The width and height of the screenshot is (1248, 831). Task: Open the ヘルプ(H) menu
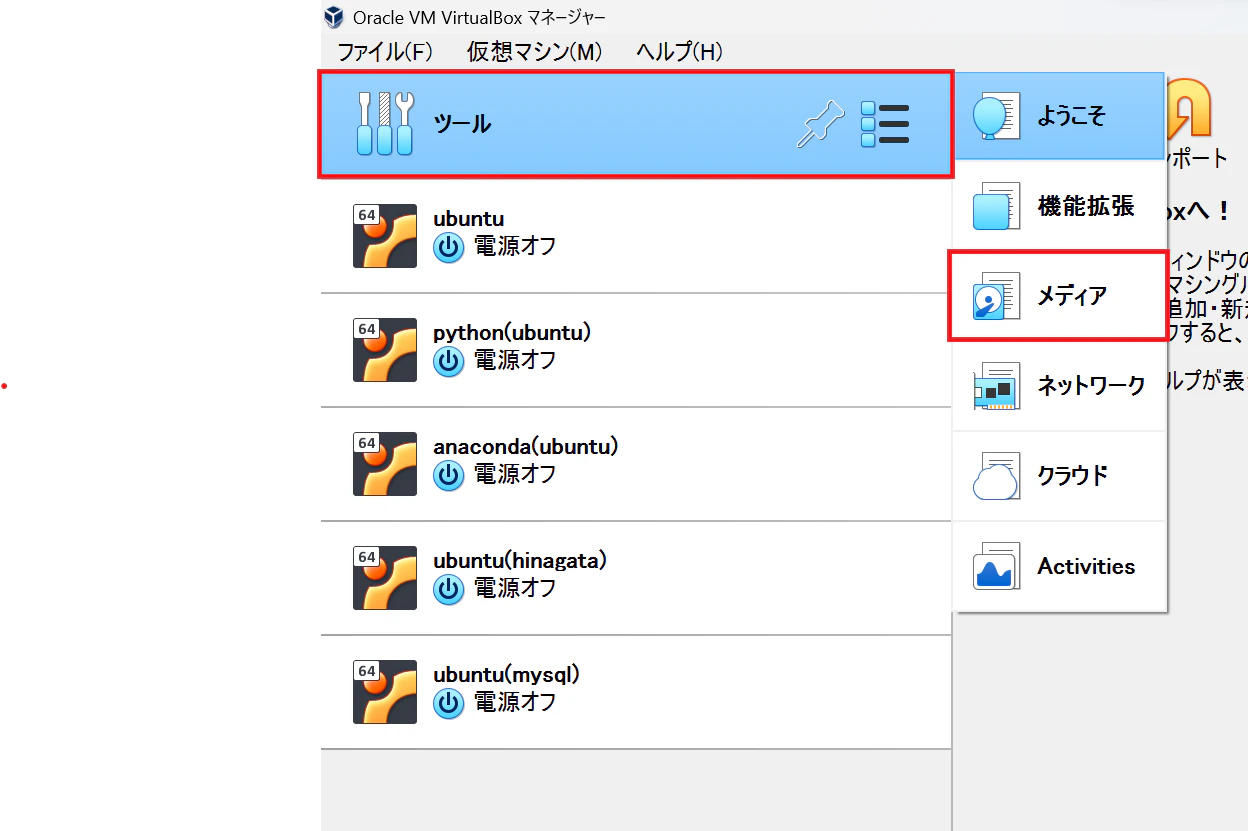(679, 52)
